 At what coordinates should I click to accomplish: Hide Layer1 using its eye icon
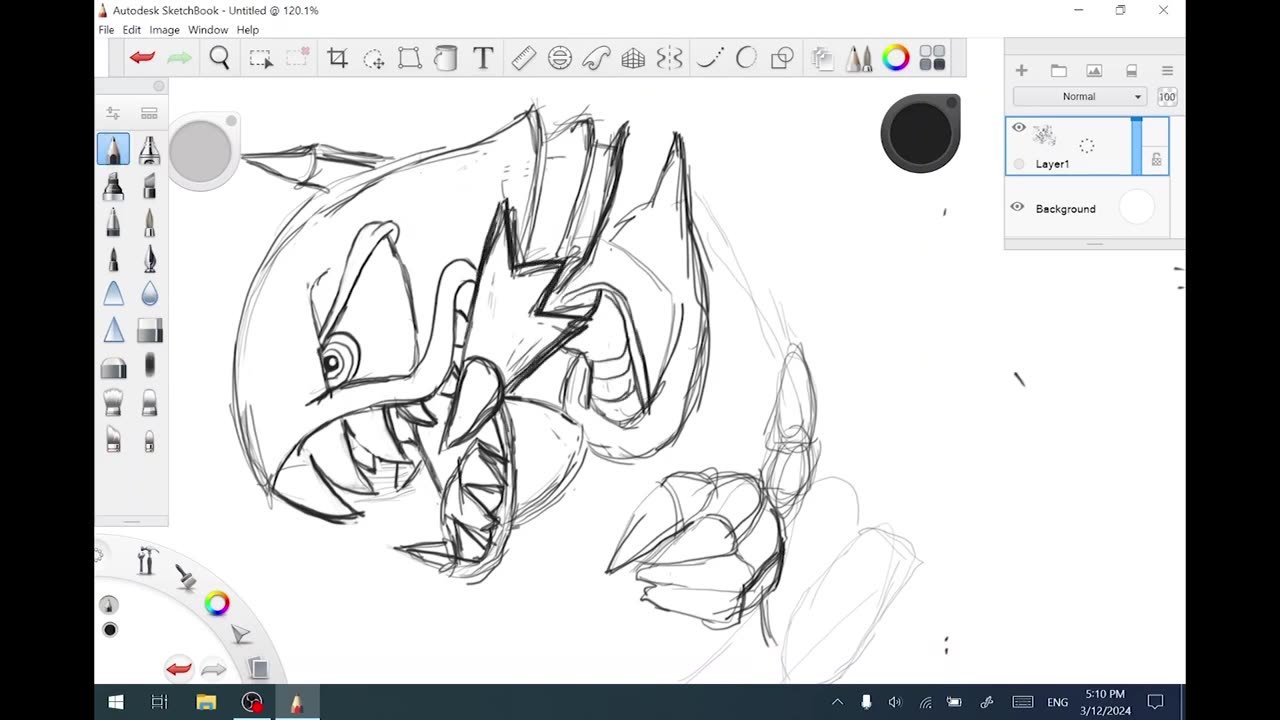click(1019, 127)
